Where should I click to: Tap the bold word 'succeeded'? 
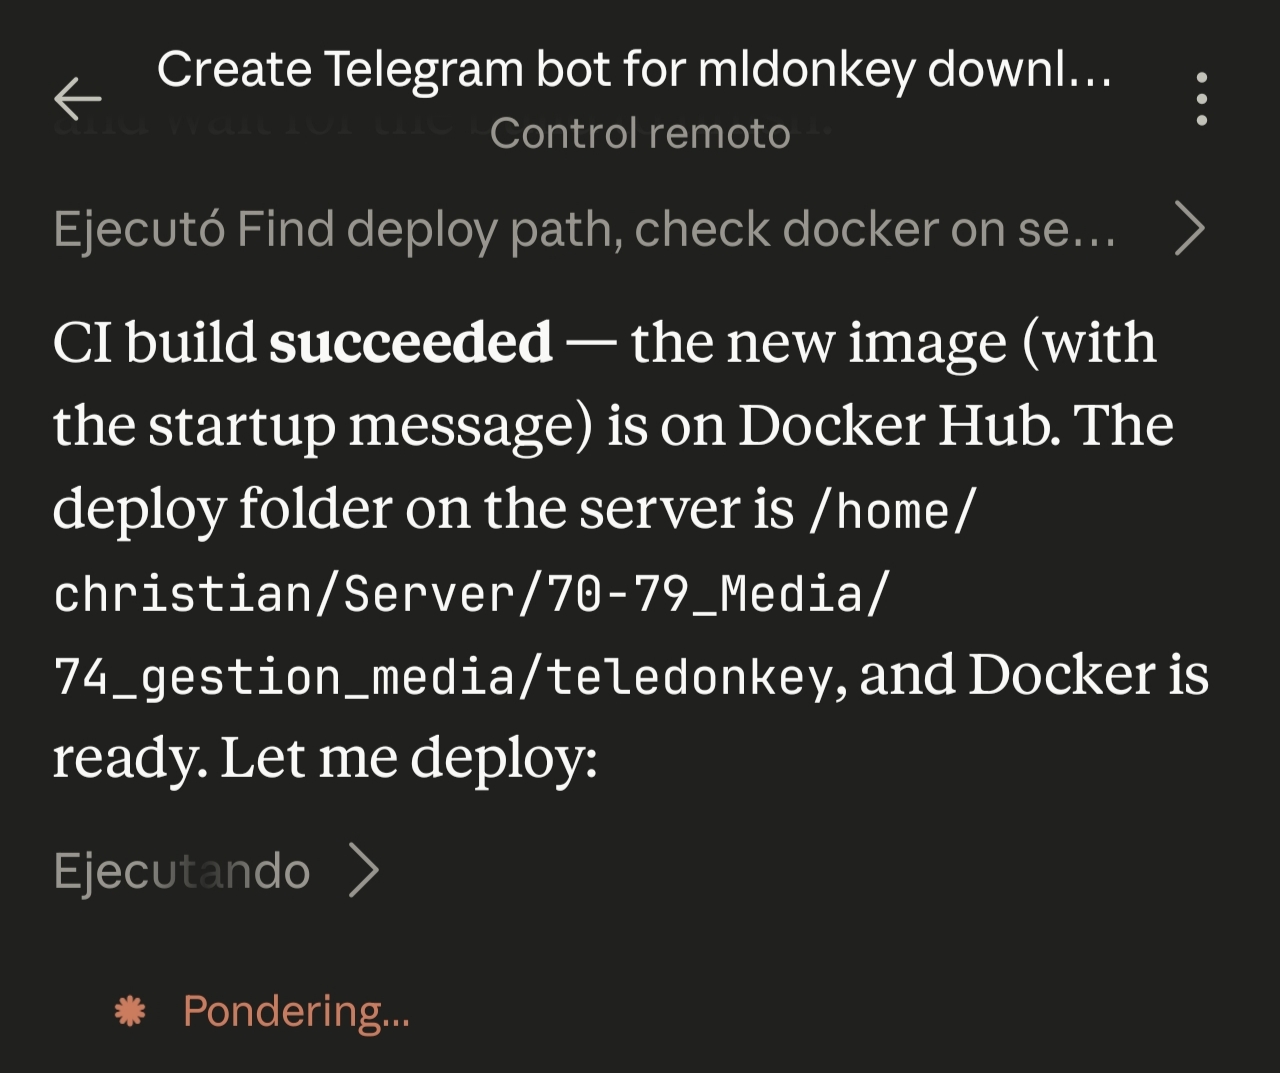[411, 343]
